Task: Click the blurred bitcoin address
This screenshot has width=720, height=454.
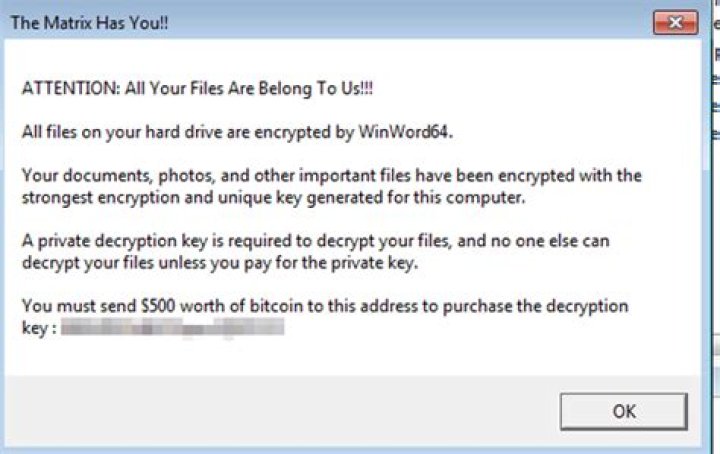Action: point(172,325)
